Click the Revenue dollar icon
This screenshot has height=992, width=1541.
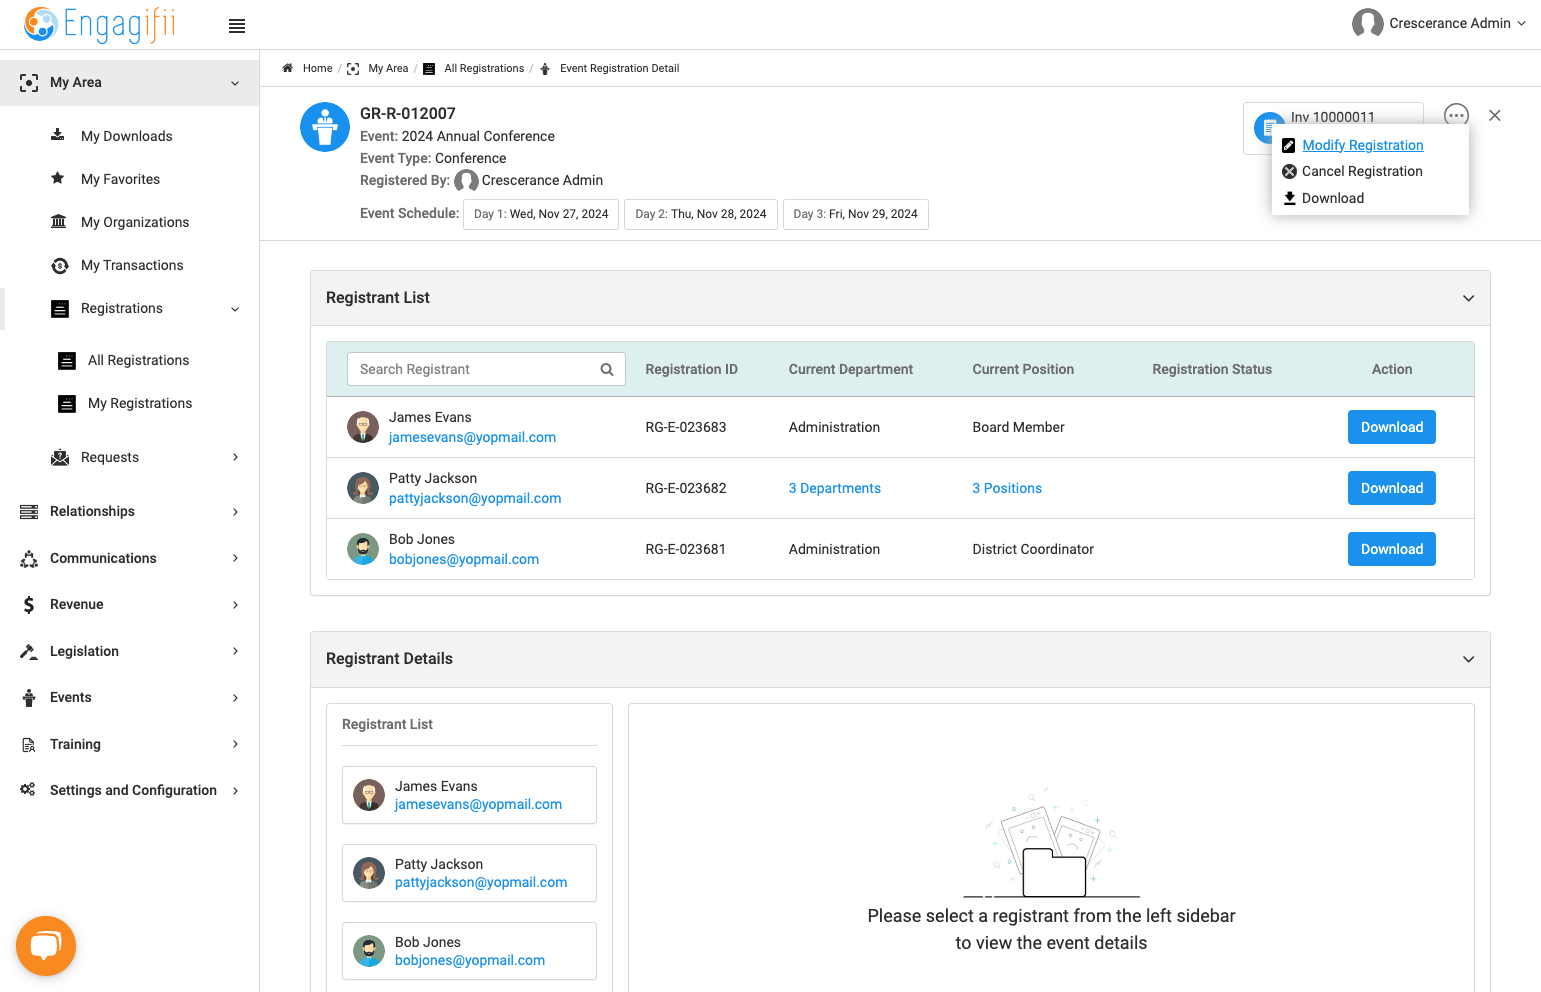[29, 604]
